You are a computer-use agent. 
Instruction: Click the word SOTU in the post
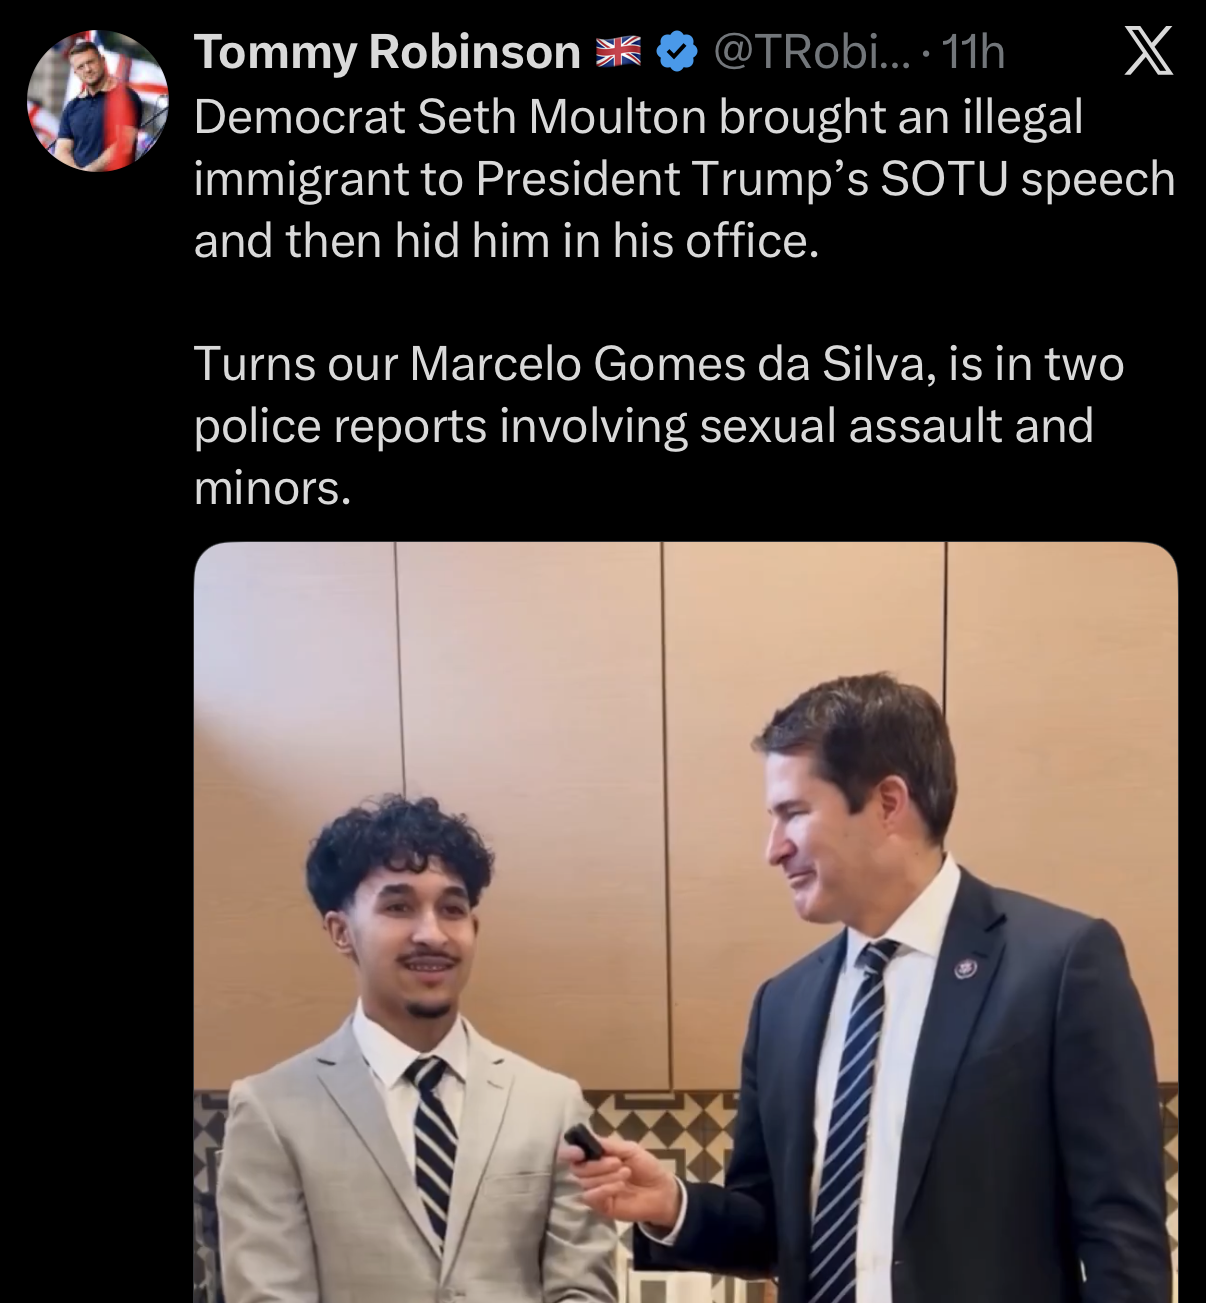click(944, 179)
